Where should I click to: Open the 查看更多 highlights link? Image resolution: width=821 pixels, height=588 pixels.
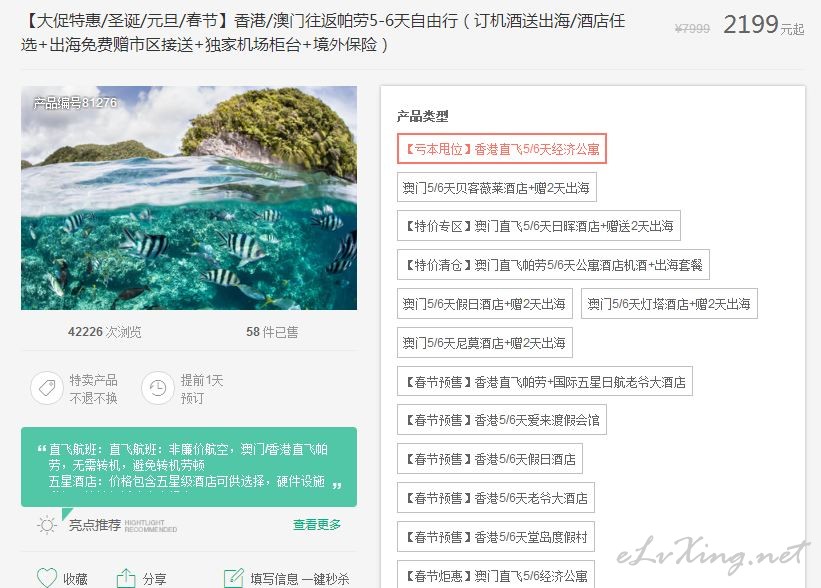click(x=317, y=524)
